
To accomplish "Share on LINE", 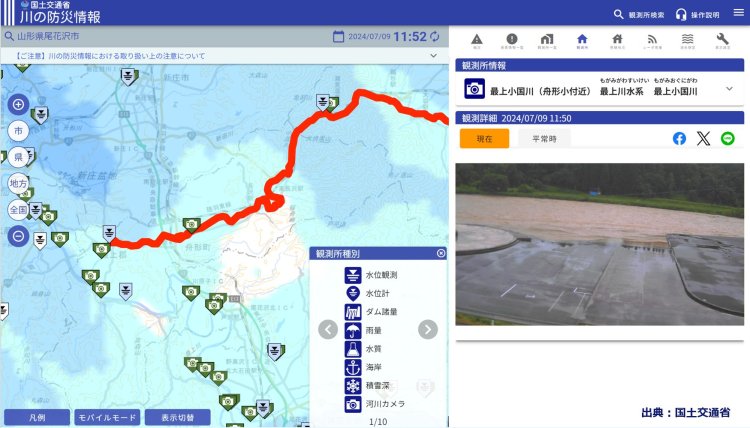I will click(728, 139).
